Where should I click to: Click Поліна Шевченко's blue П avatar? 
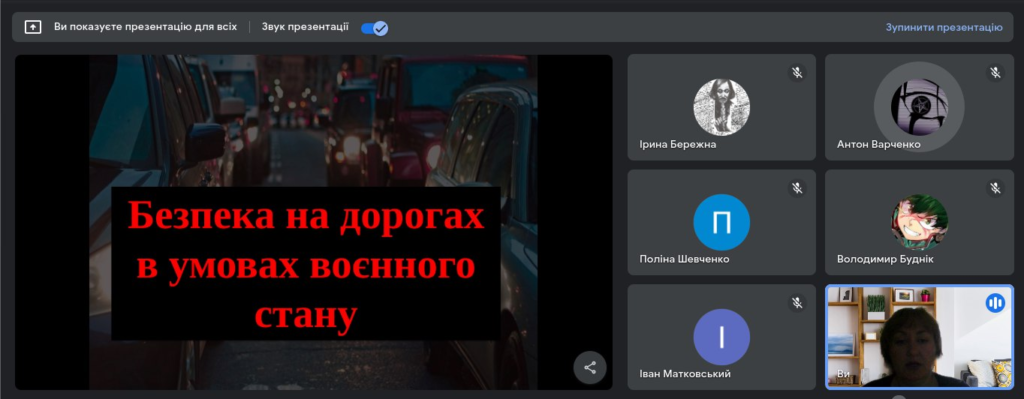coord(722,222)
